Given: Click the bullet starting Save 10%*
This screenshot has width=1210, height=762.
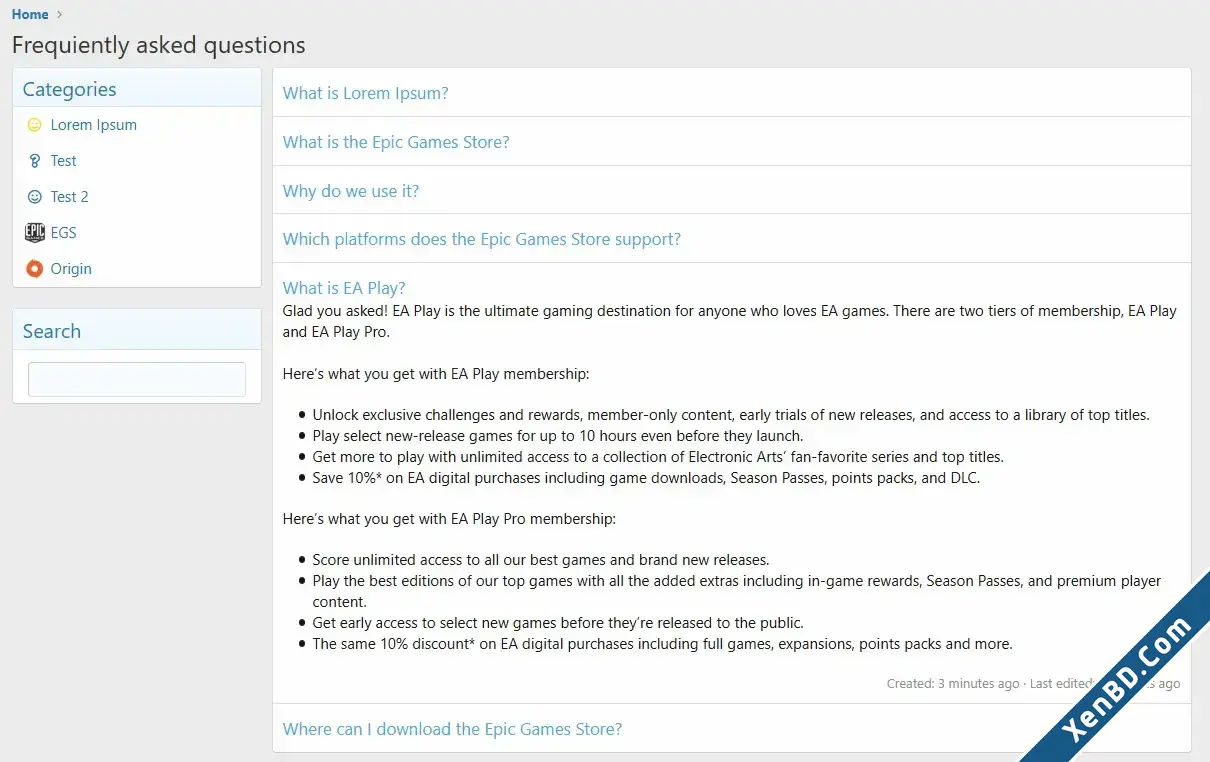Looking at the screenshot, I should pyautogui.click(x=646, y=478).
